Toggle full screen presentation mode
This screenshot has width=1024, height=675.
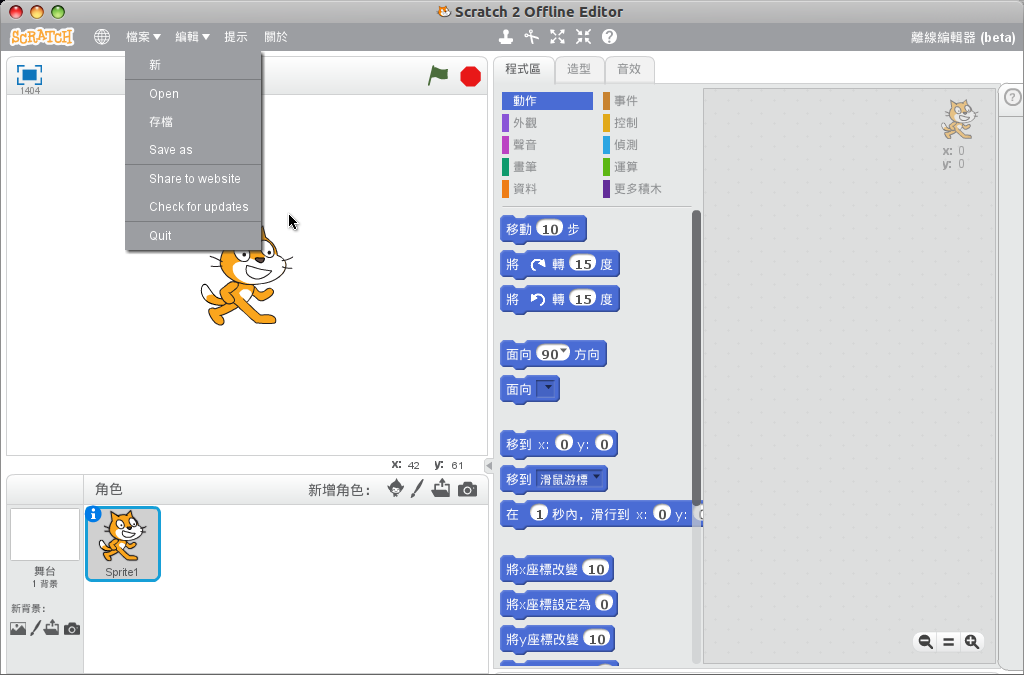coord(29,75)
